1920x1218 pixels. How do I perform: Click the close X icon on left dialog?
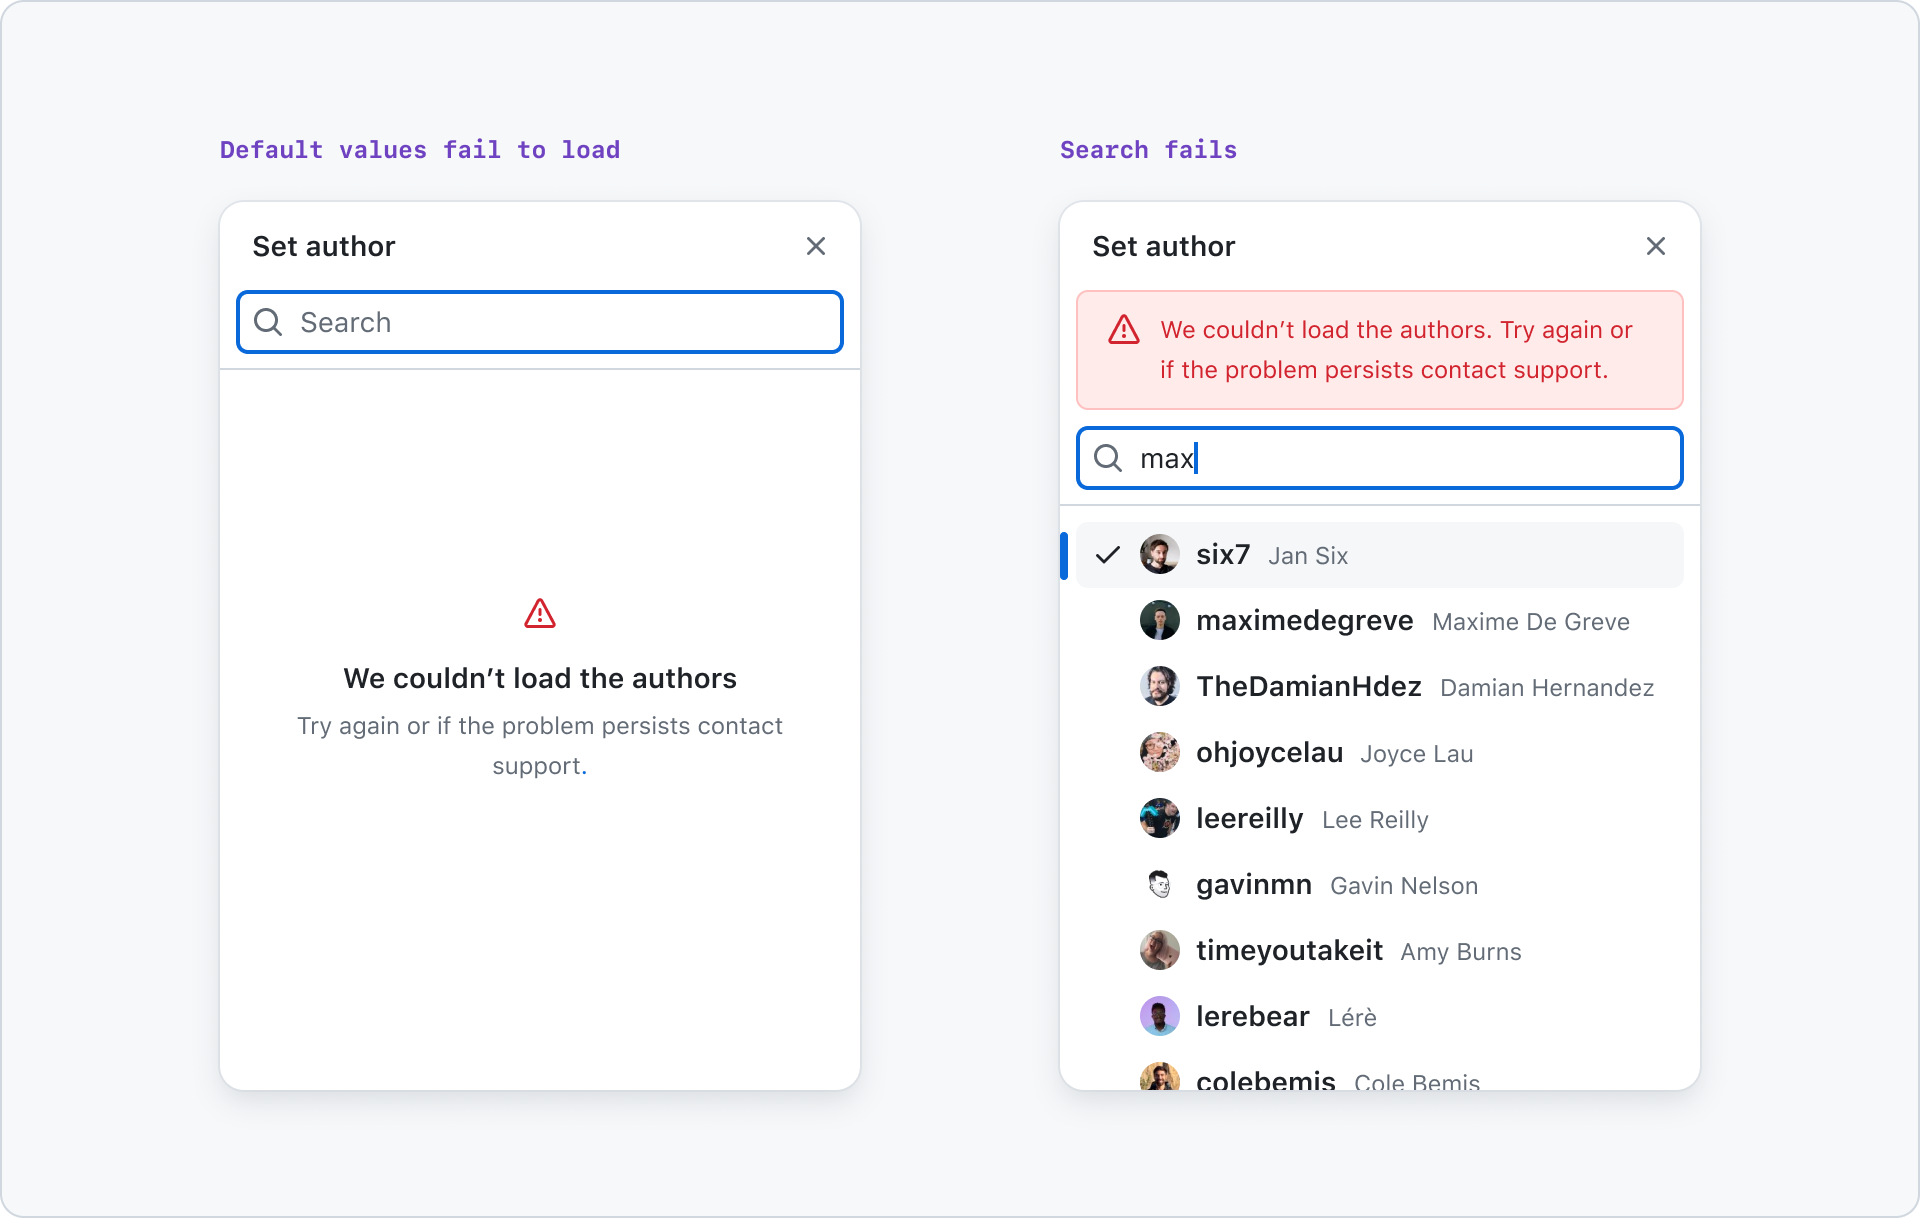(816, 246)
